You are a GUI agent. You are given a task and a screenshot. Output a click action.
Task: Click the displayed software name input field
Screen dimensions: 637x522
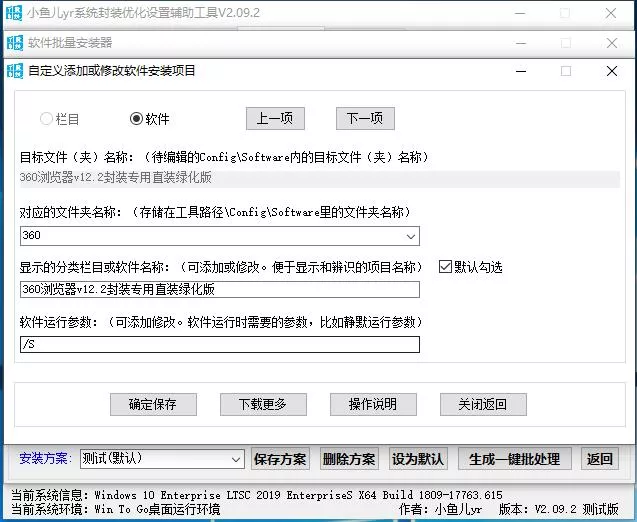[219, 290]
